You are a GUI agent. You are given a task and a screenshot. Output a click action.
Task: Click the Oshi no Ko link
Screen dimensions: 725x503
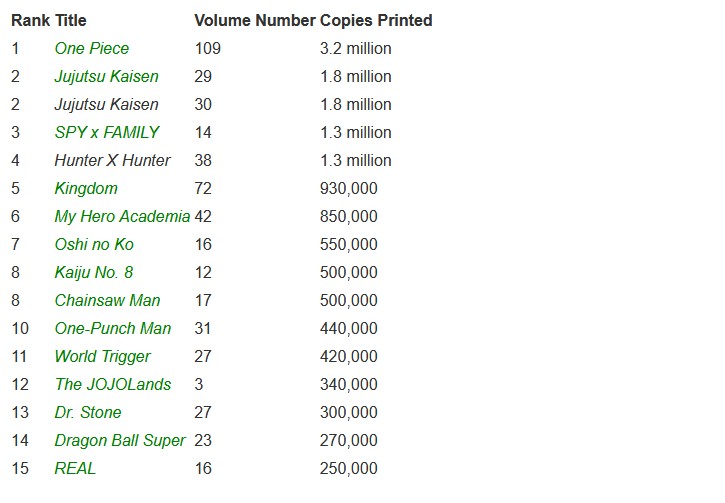point(94,244)
